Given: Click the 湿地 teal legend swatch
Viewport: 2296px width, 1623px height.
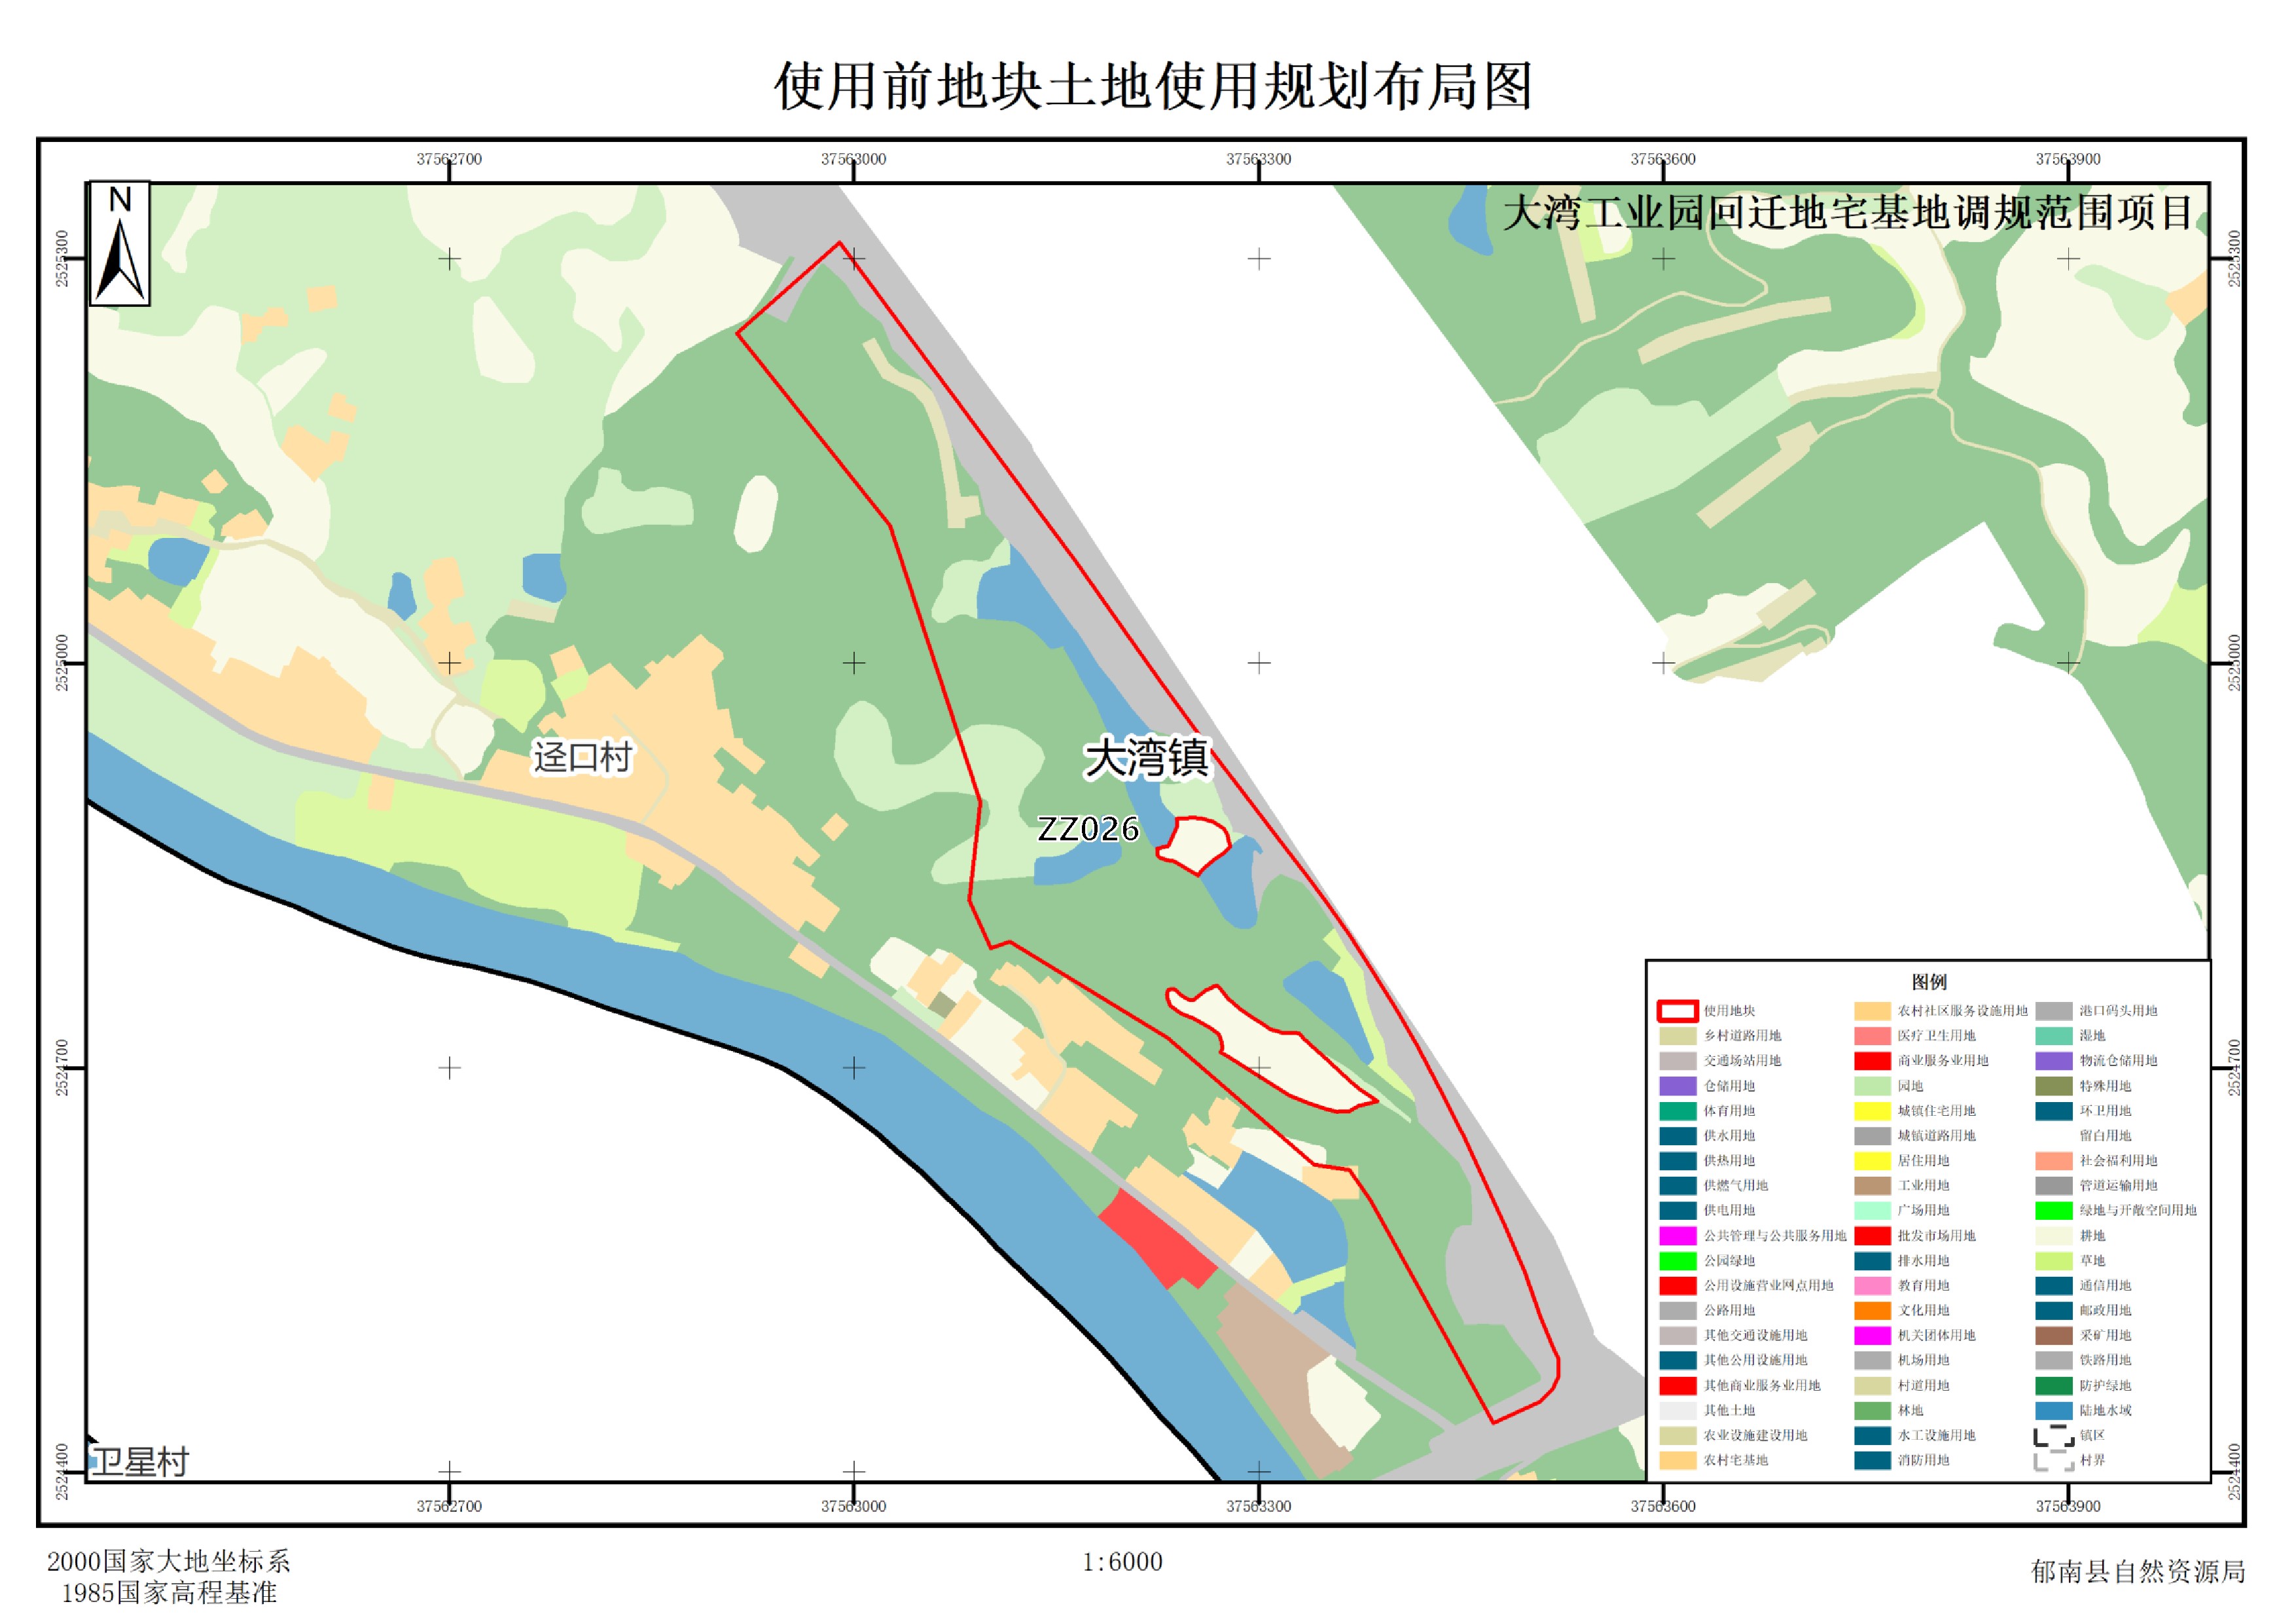Looking at the screenshot, I should 2053,1036.
